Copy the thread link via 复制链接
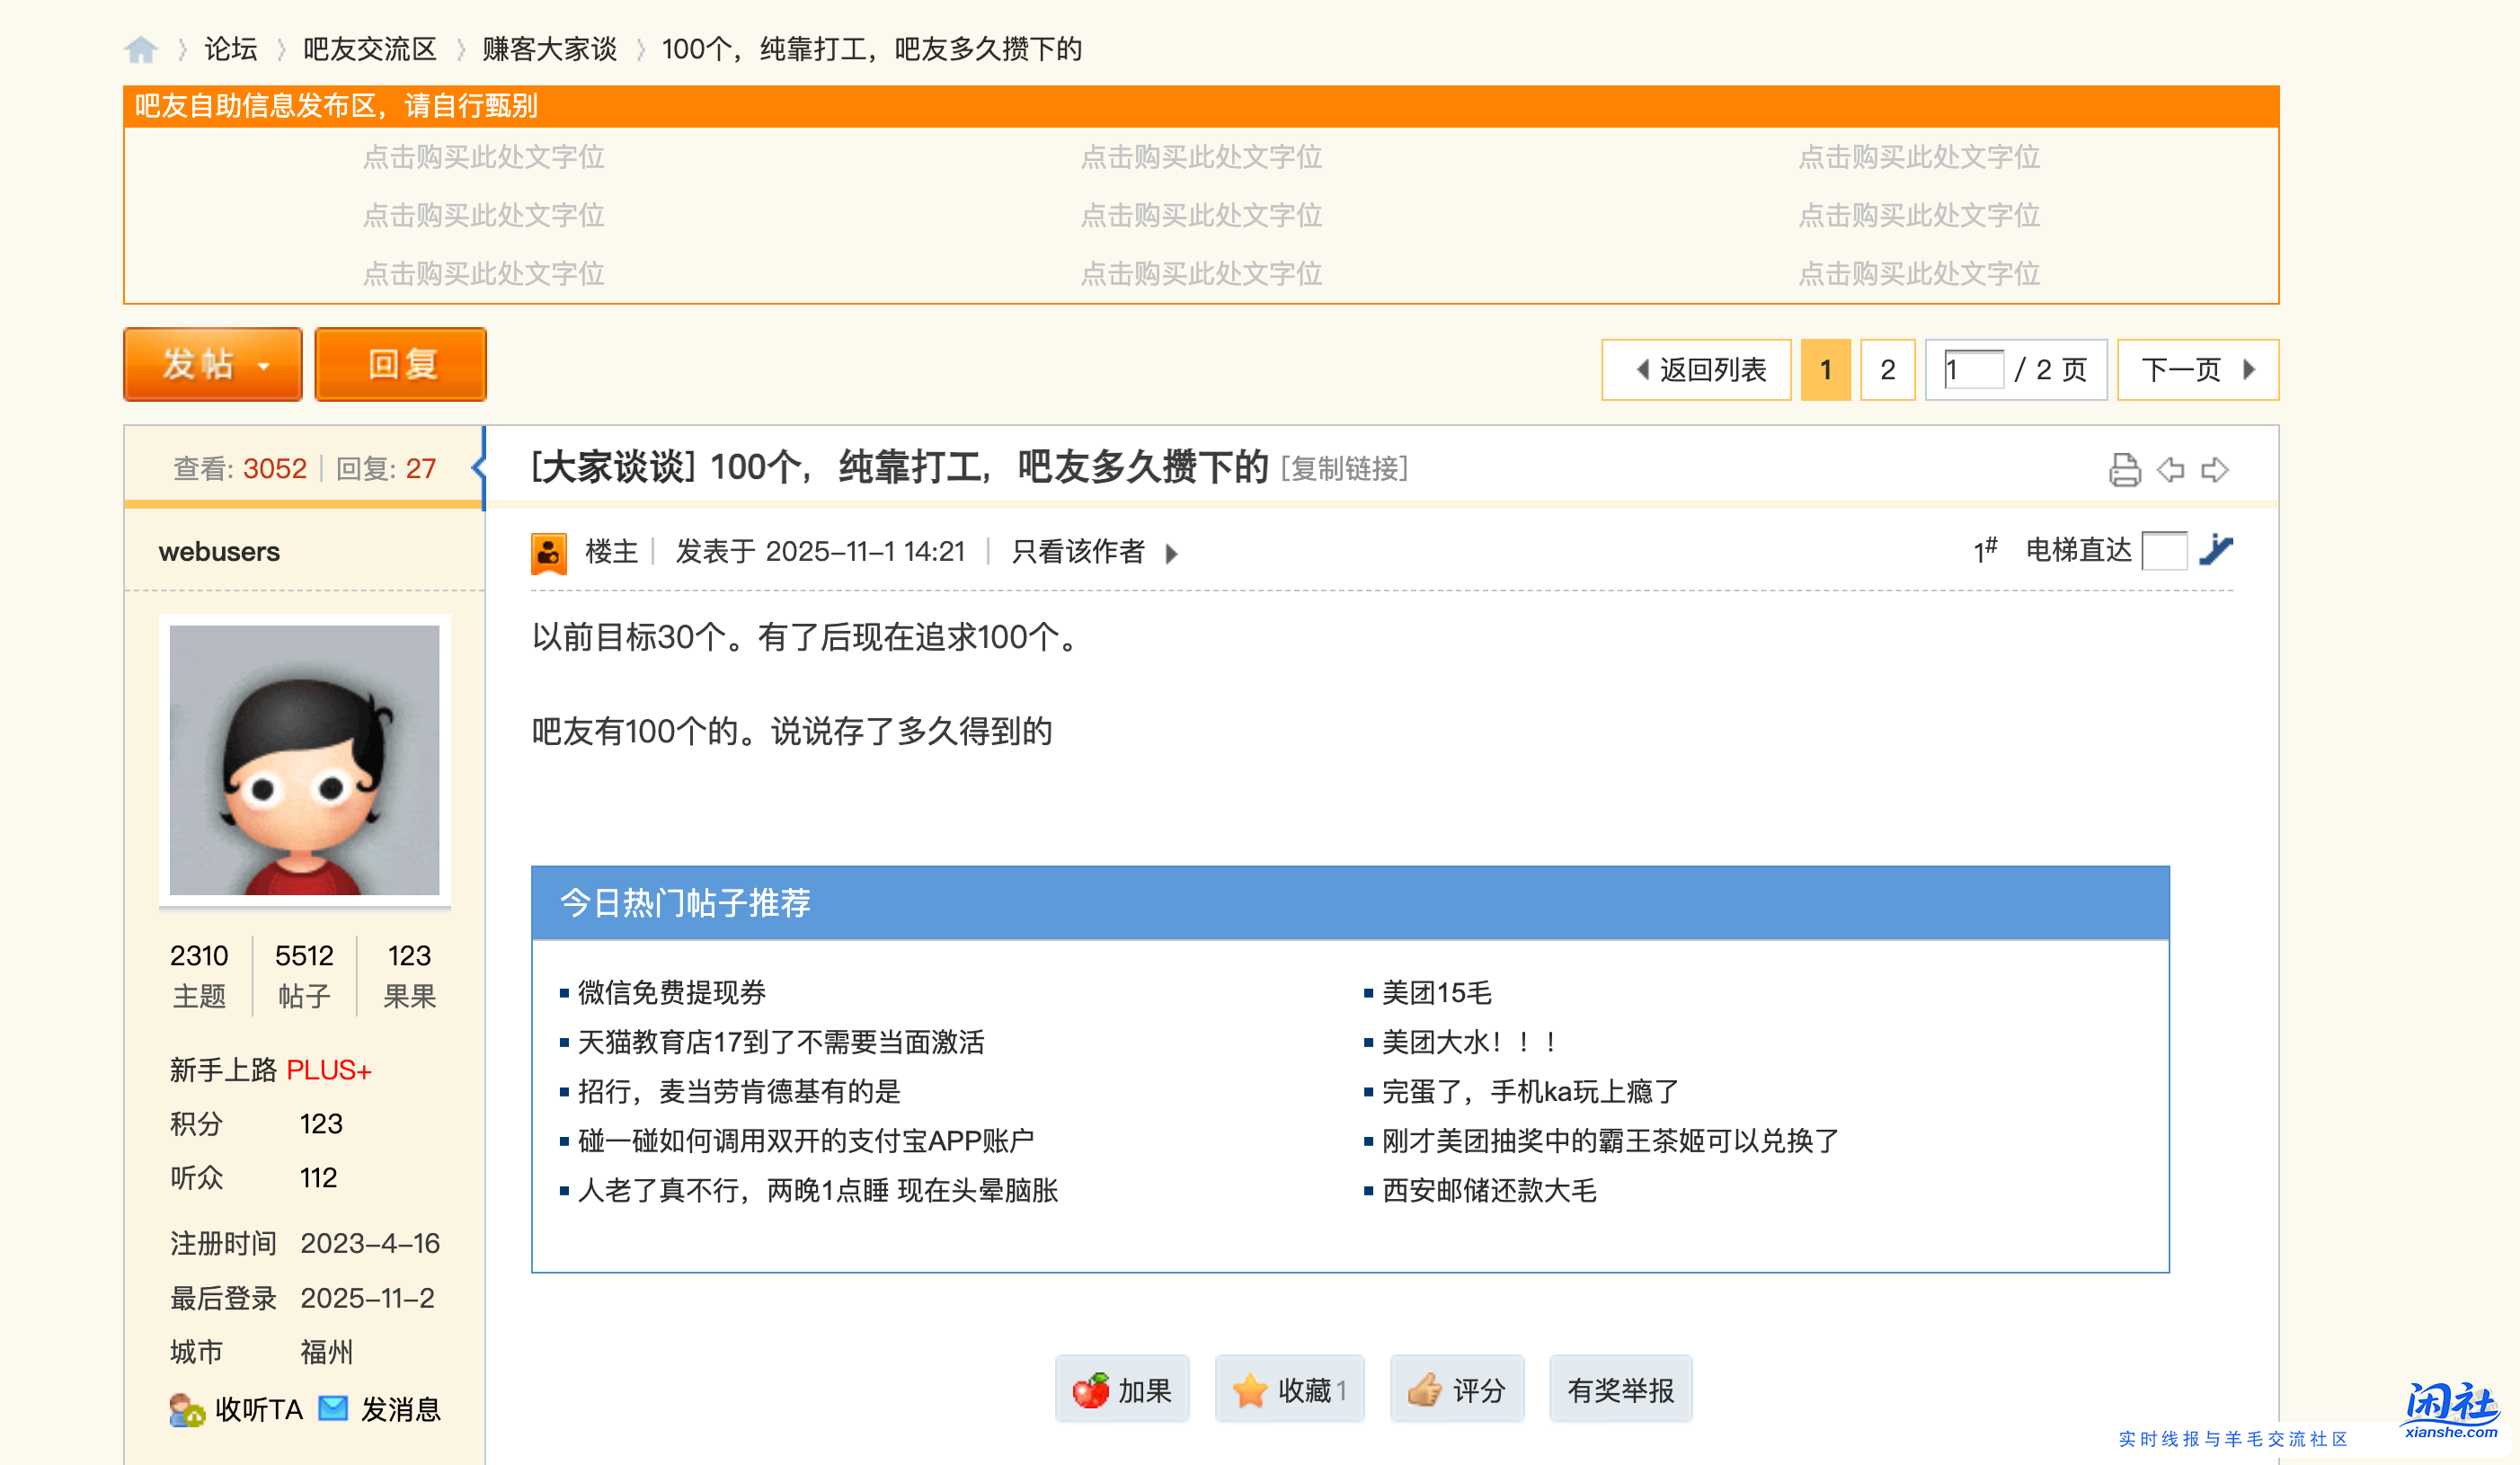 click(1344, 470)
